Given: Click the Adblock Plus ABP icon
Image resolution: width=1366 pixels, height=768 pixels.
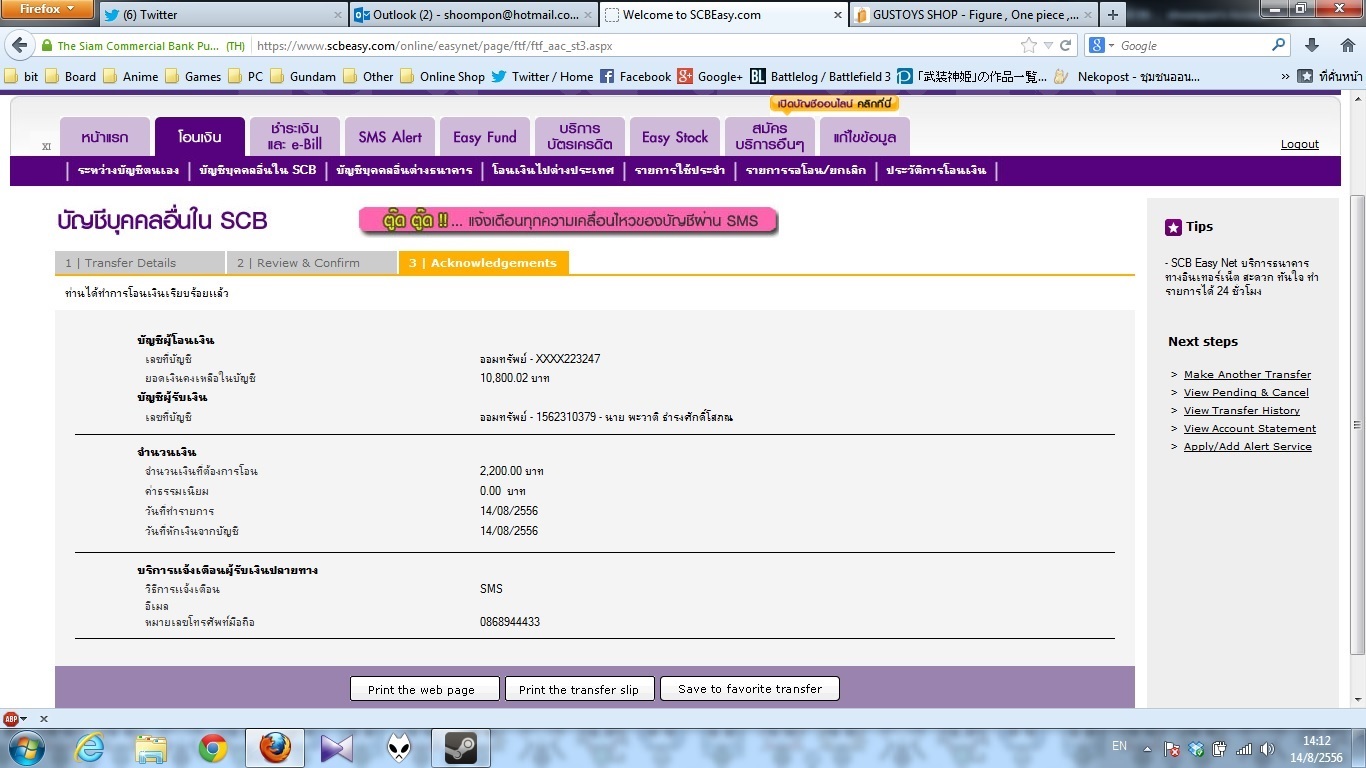Looking at the screenshot, I should tap(13, 718).
